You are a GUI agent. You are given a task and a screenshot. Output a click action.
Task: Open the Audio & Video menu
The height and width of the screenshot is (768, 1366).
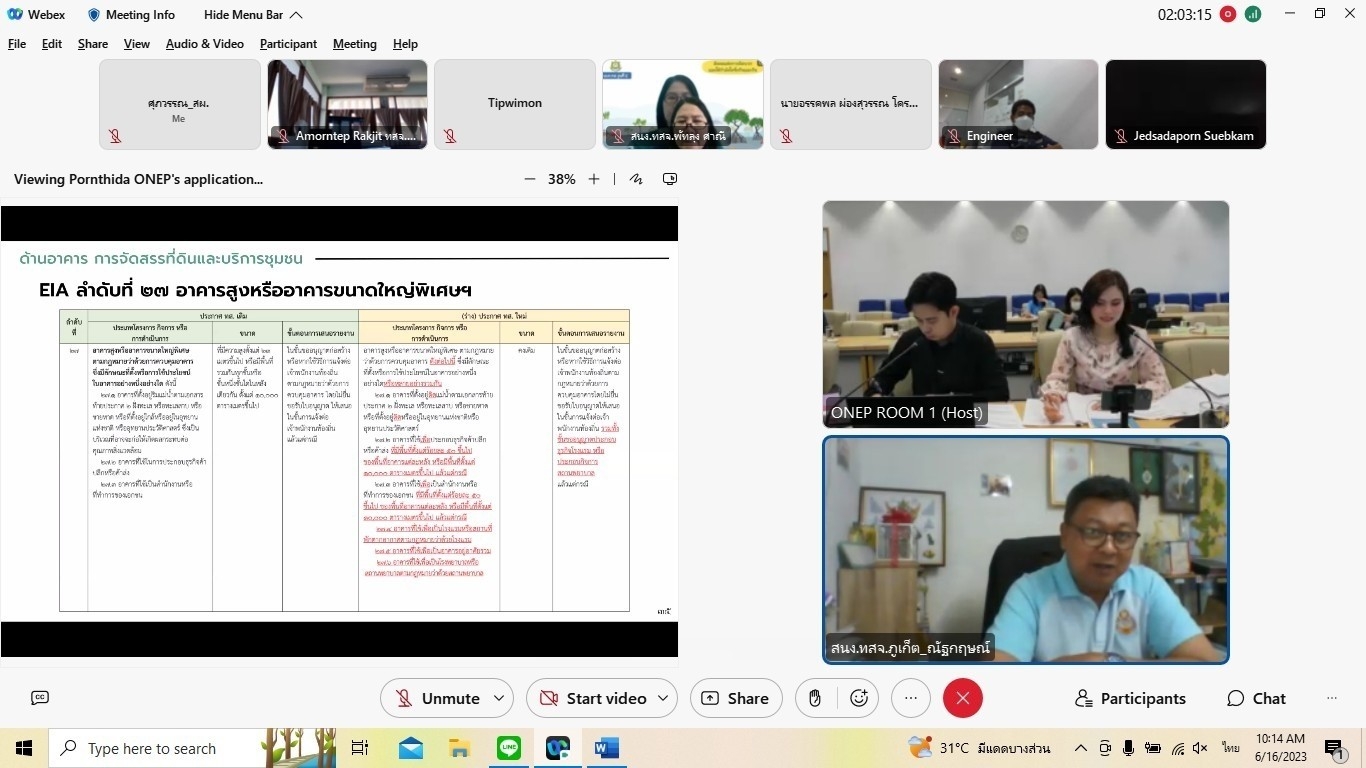pos(204,44)
